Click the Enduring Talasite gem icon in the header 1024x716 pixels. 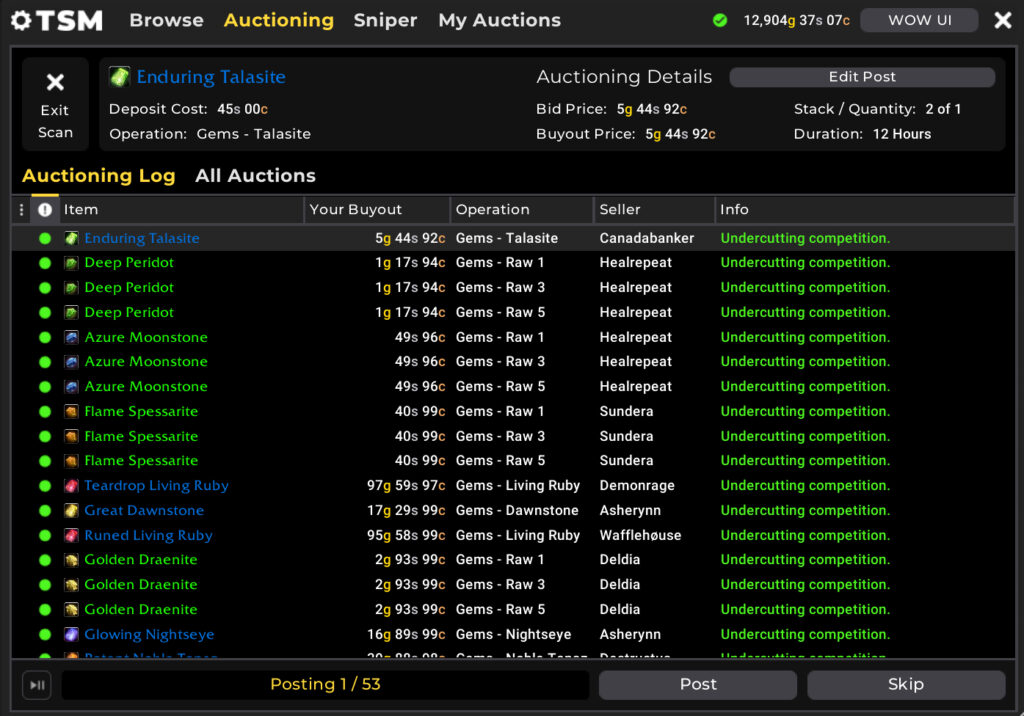point(119,75)
